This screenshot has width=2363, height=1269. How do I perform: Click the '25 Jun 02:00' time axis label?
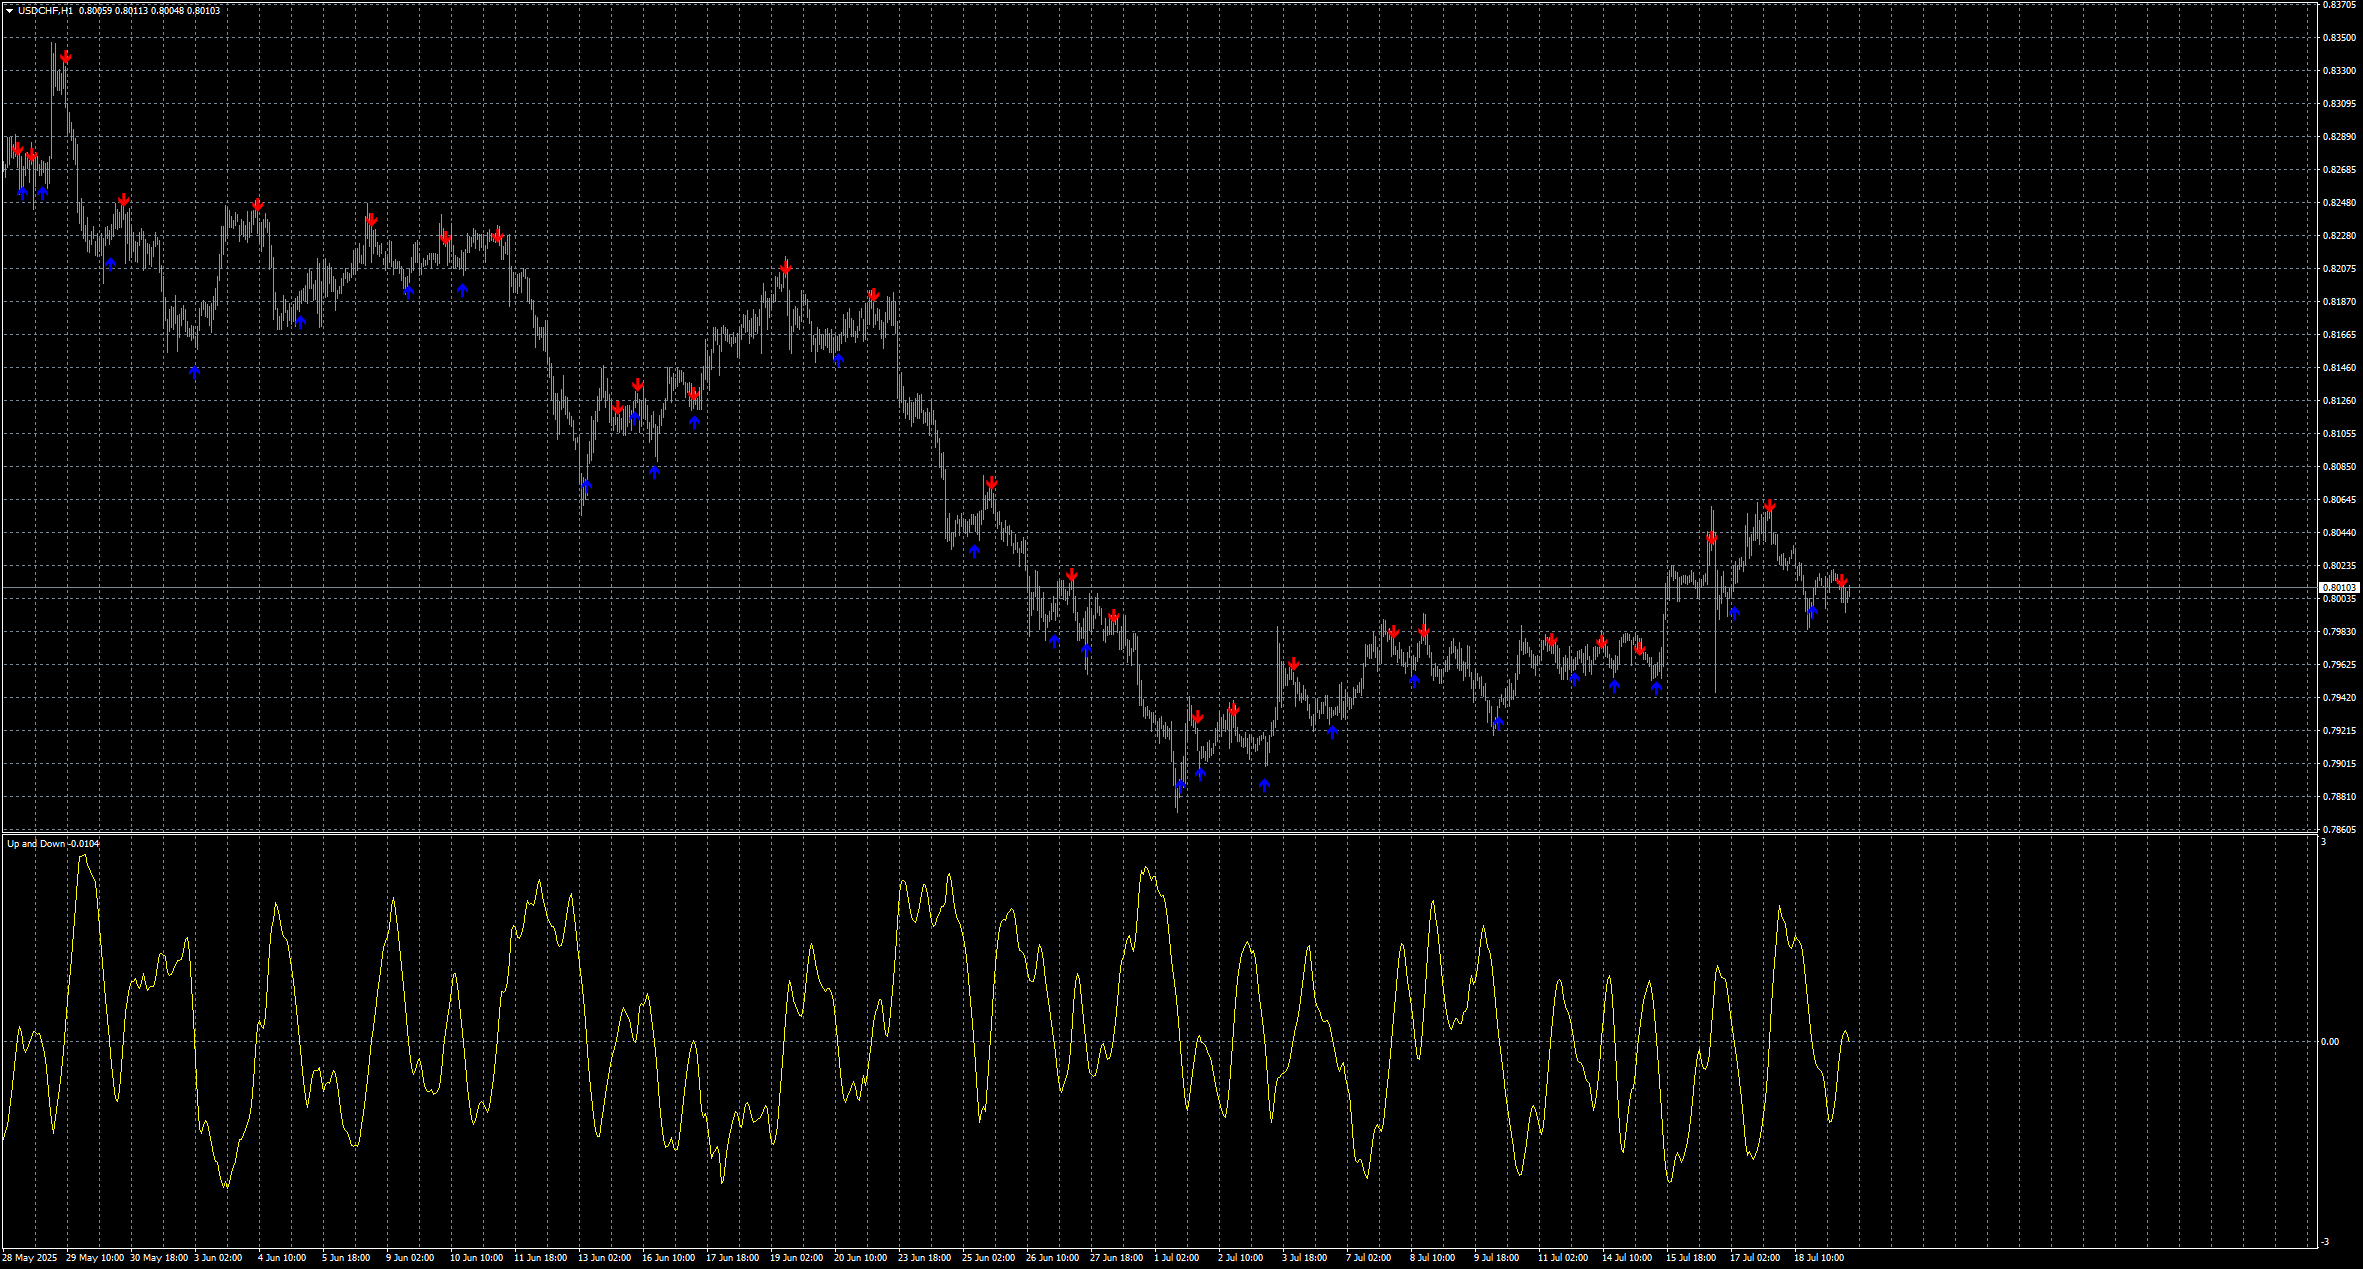[988, 1258]
